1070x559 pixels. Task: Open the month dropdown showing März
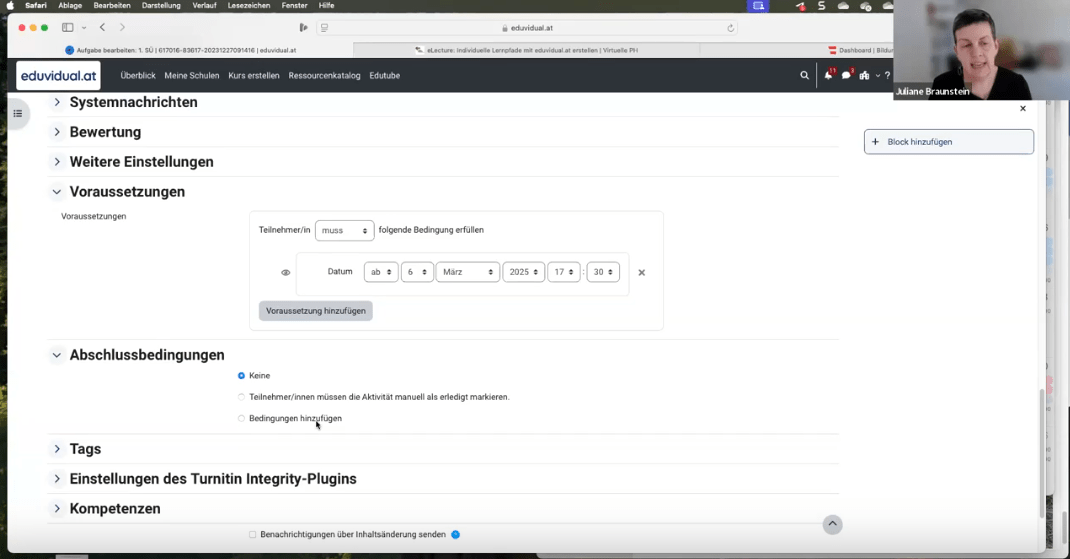pos(467,272)
